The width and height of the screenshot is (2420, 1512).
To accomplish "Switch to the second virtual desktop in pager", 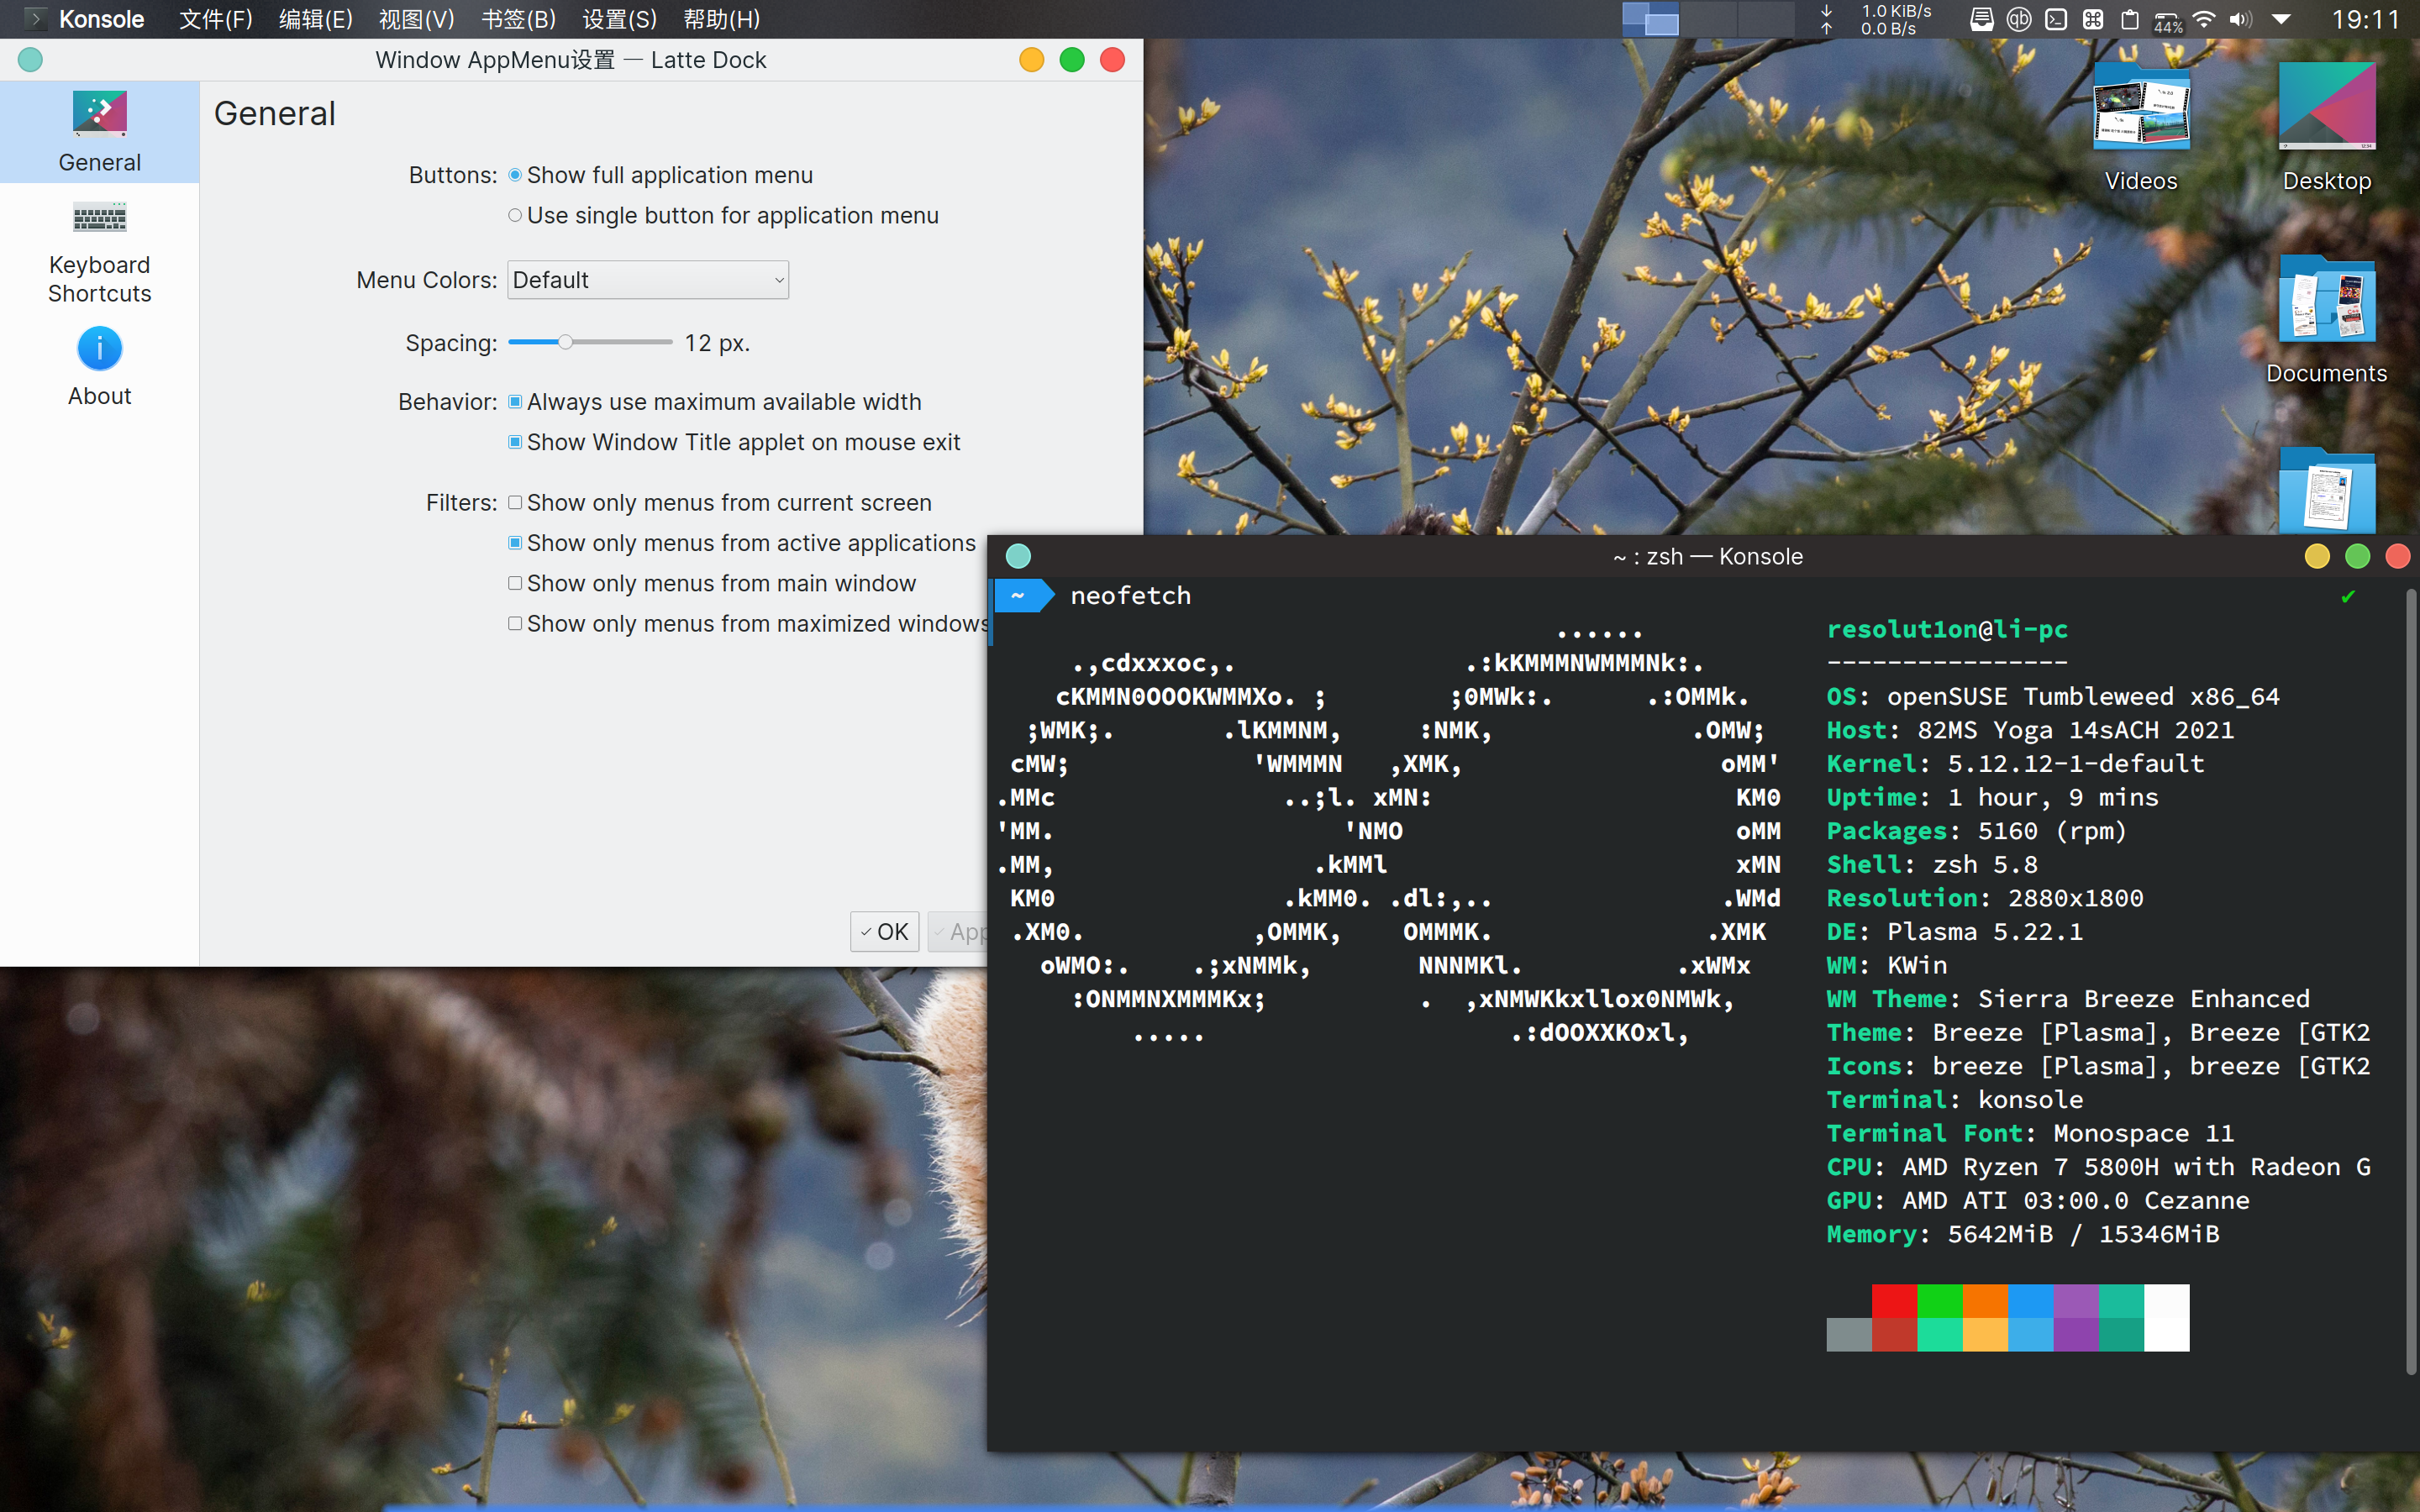I will tap(1708, 19).
